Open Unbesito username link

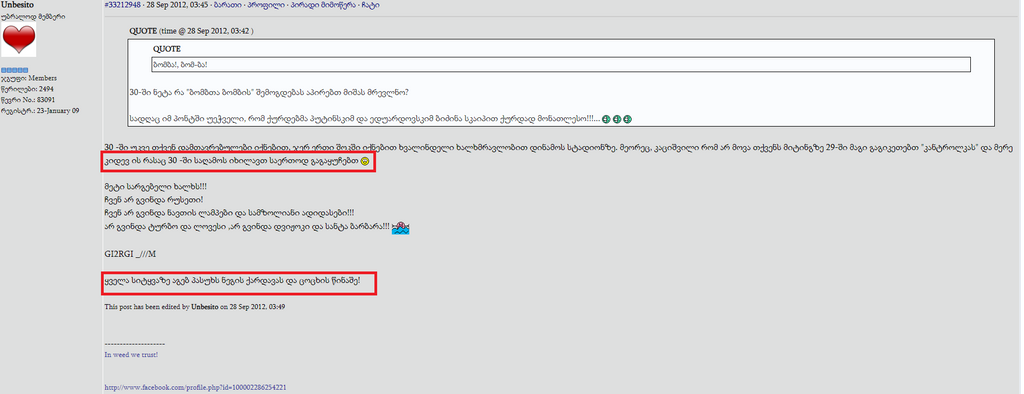18,5
